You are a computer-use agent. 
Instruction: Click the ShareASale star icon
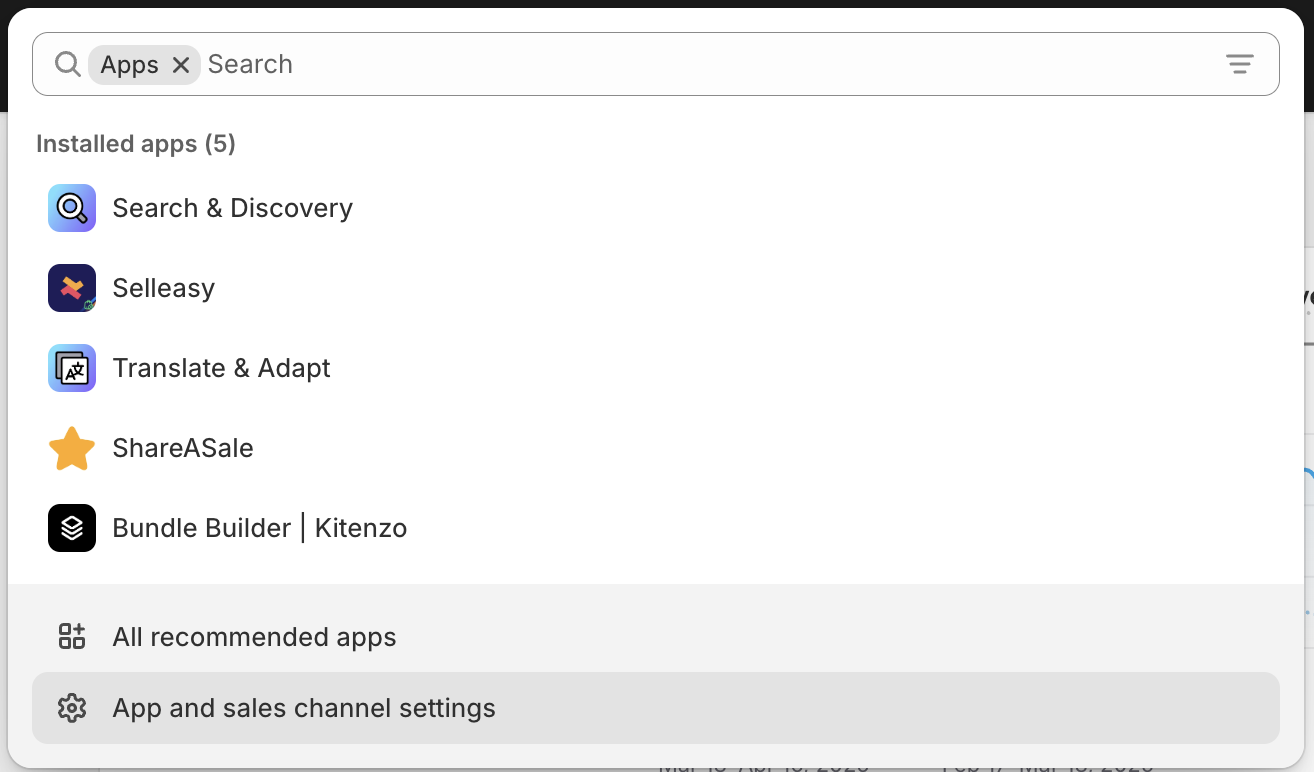(72, 448)
